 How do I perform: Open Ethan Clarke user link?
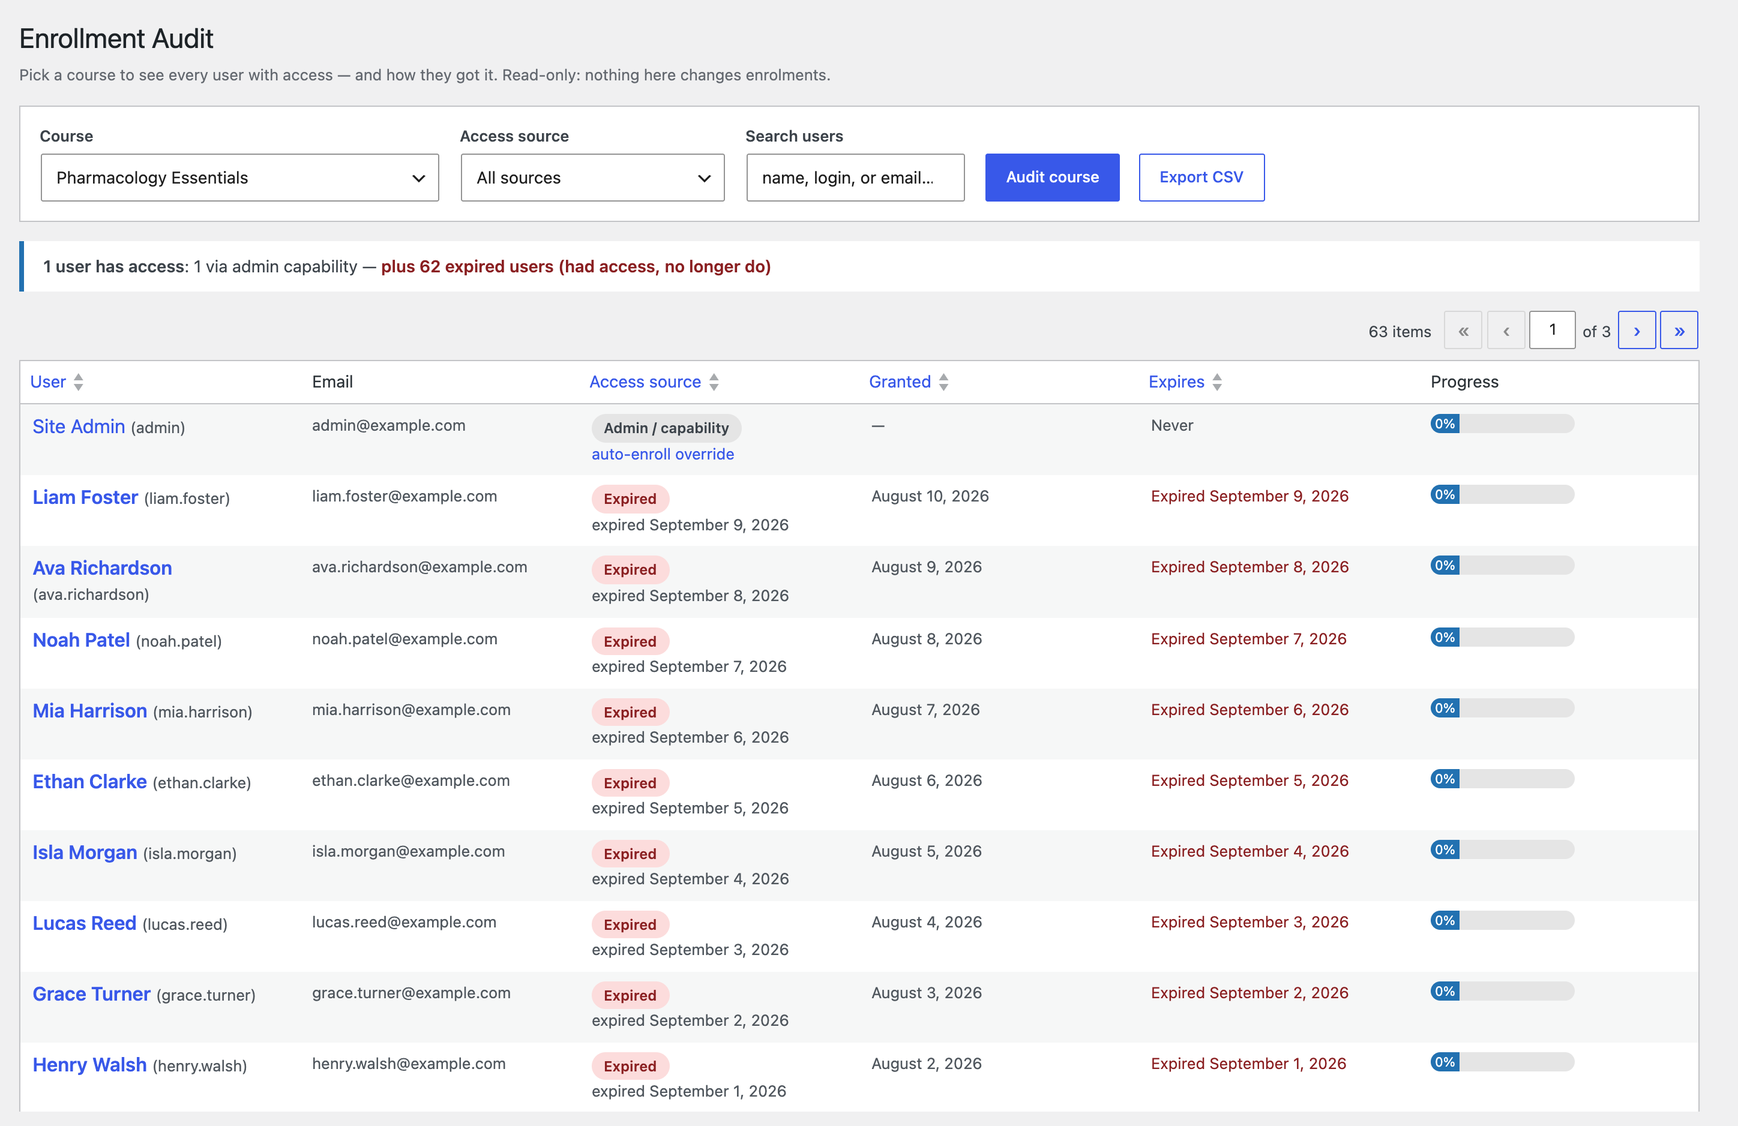[90, 782]
